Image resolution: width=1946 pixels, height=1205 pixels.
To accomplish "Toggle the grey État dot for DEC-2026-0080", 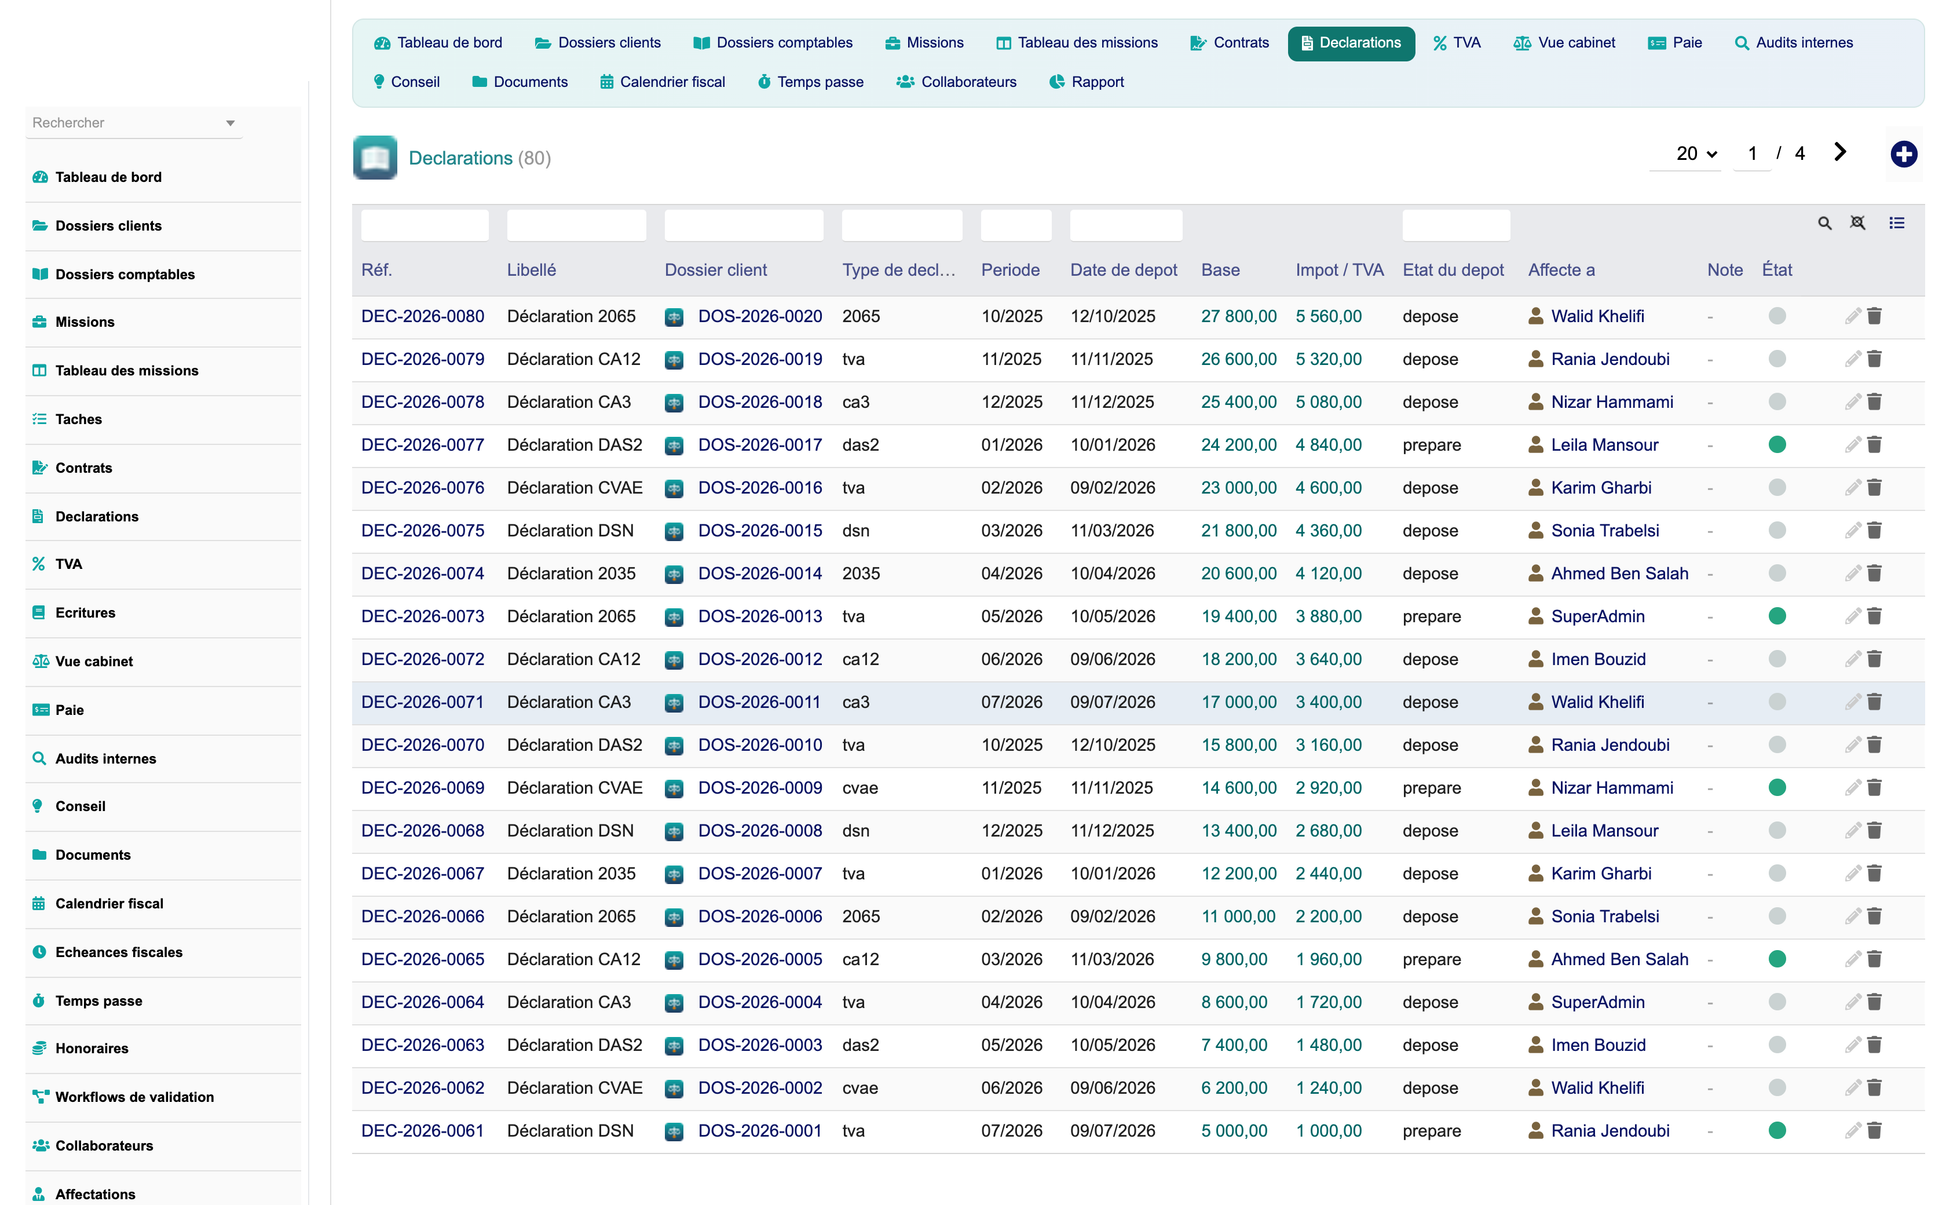I will pos(1777,316).
